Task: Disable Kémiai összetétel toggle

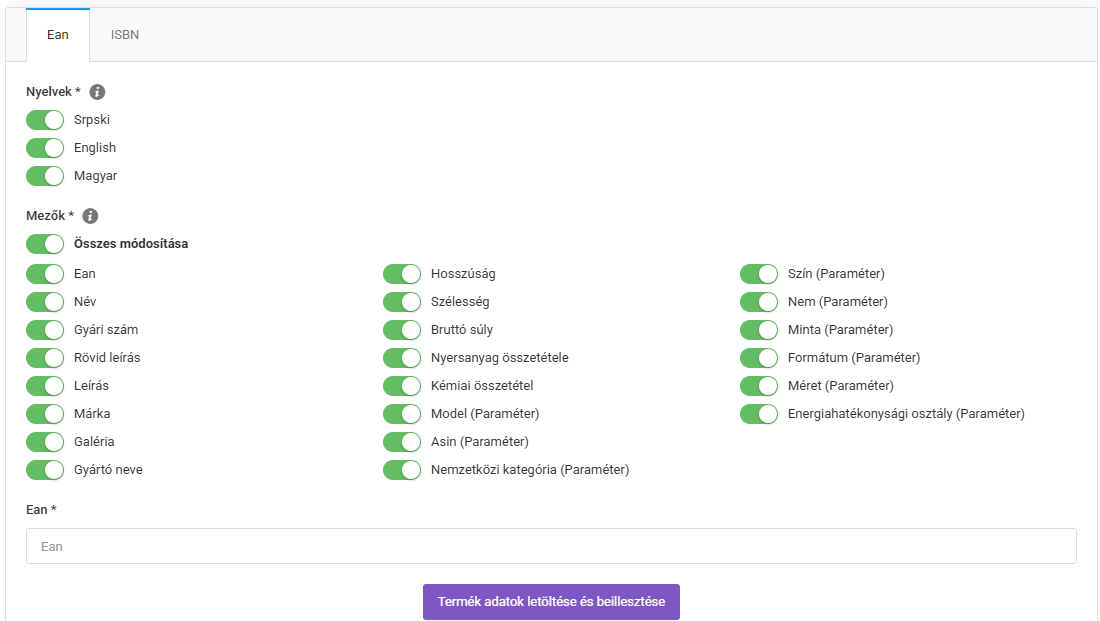Action: point(402,386)
